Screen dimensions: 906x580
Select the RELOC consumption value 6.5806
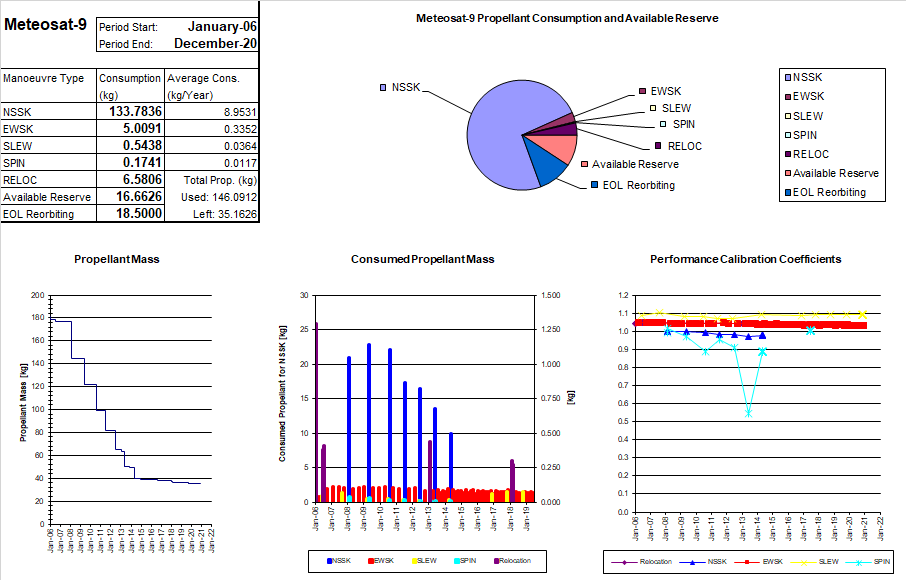142,180
